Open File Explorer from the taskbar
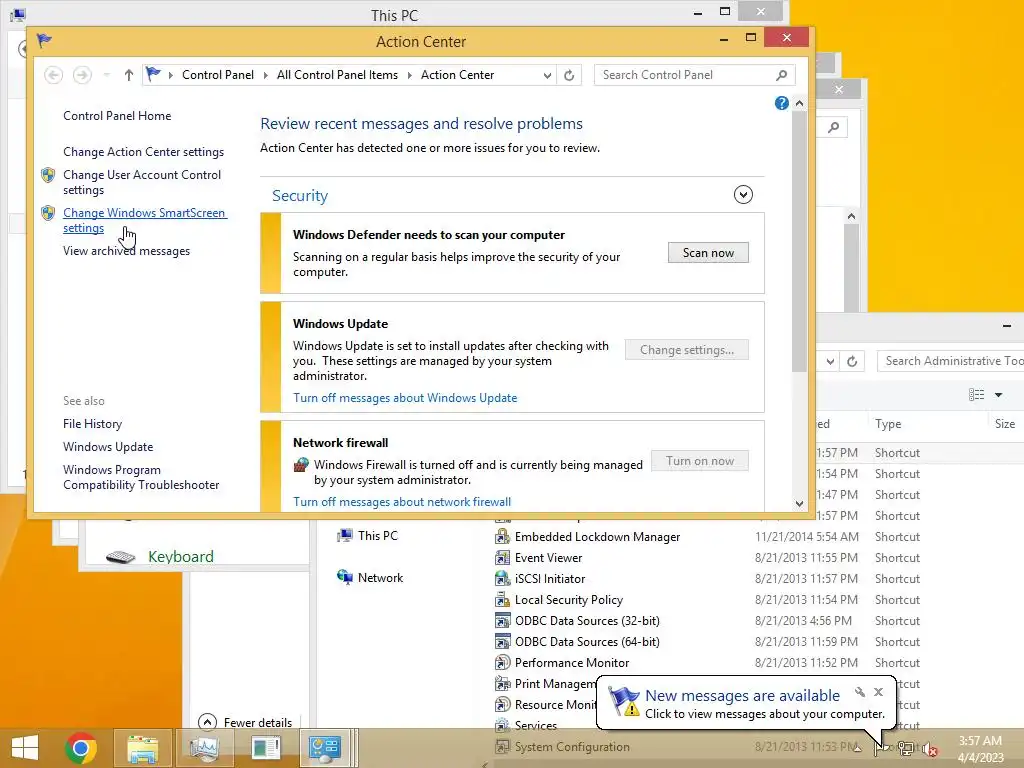1024x768 pixels. [142, 748]
